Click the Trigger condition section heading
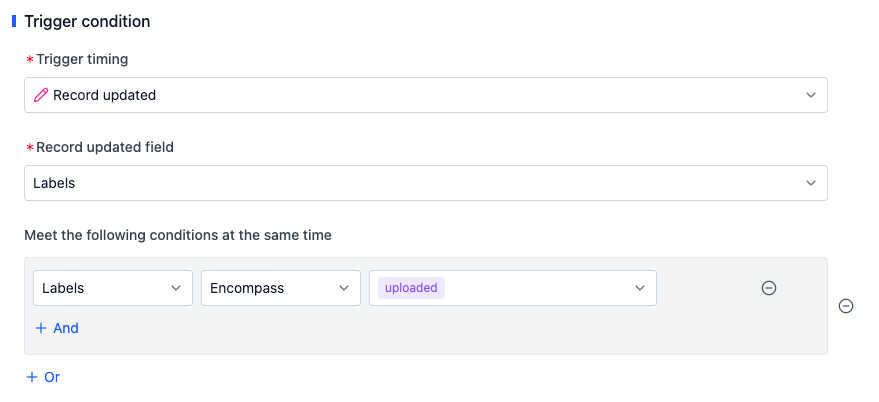Viewport: 879px width, 402px height. [x=87, y=21]
